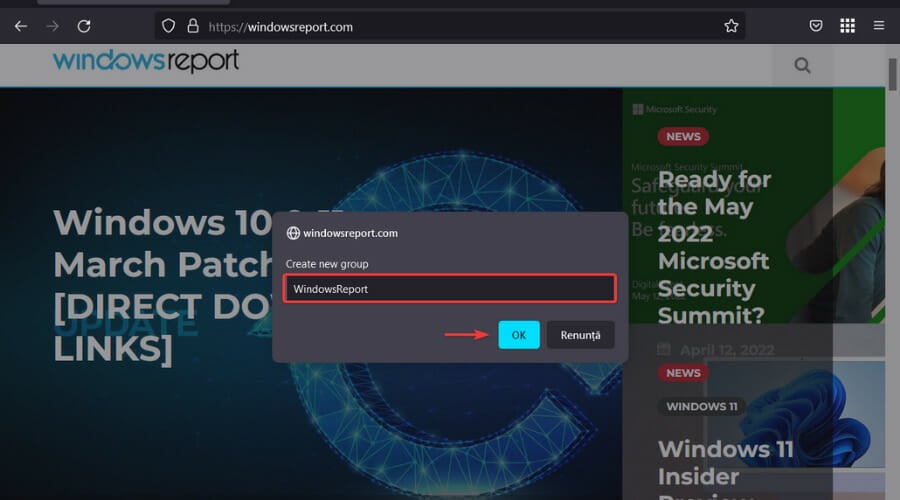900x500 pixels.
Task: Click the April 12, 2022 date text
Action: pyautogui.click(x=727, y=350)
